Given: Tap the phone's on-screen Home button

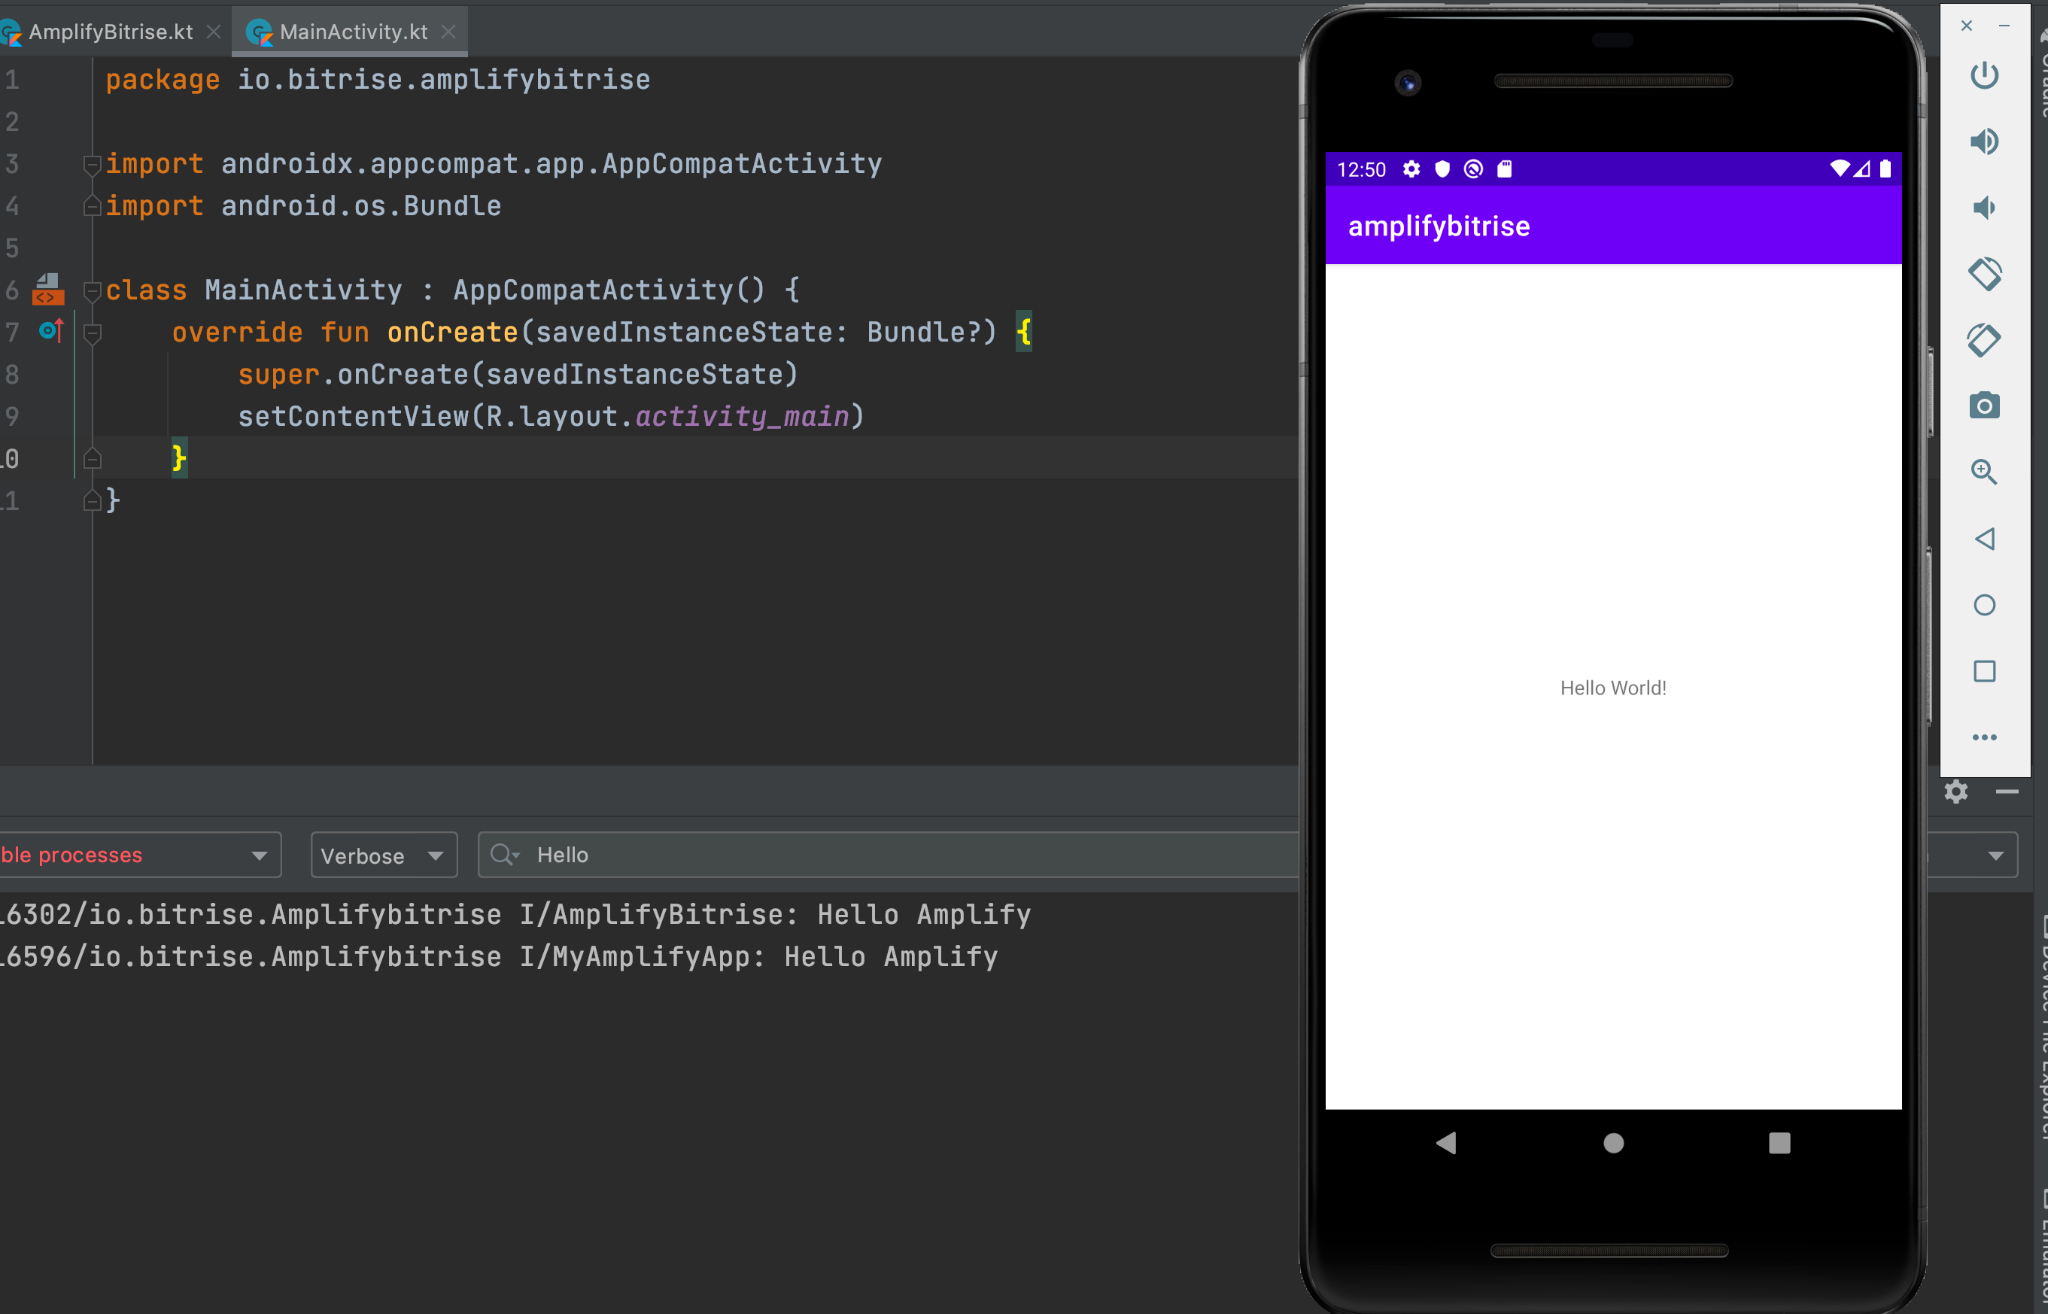Looking at the screenshot, I should (1613, 1143).
